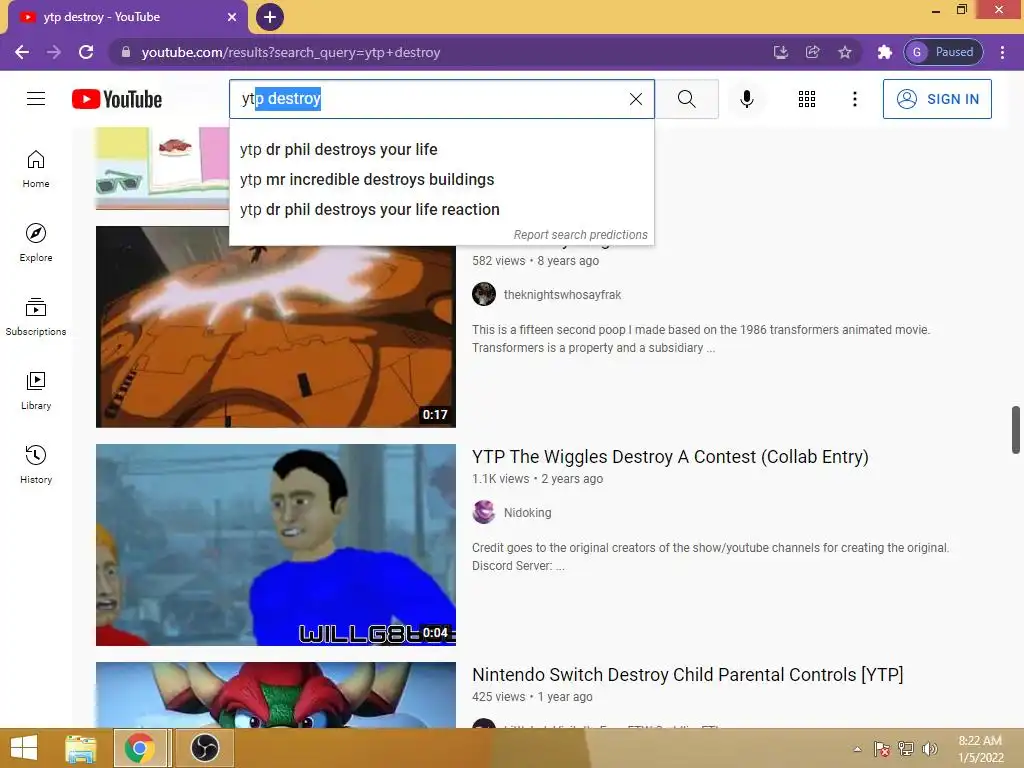
Task: Go back with the browser back arrow
Action: tap(22, 52)
